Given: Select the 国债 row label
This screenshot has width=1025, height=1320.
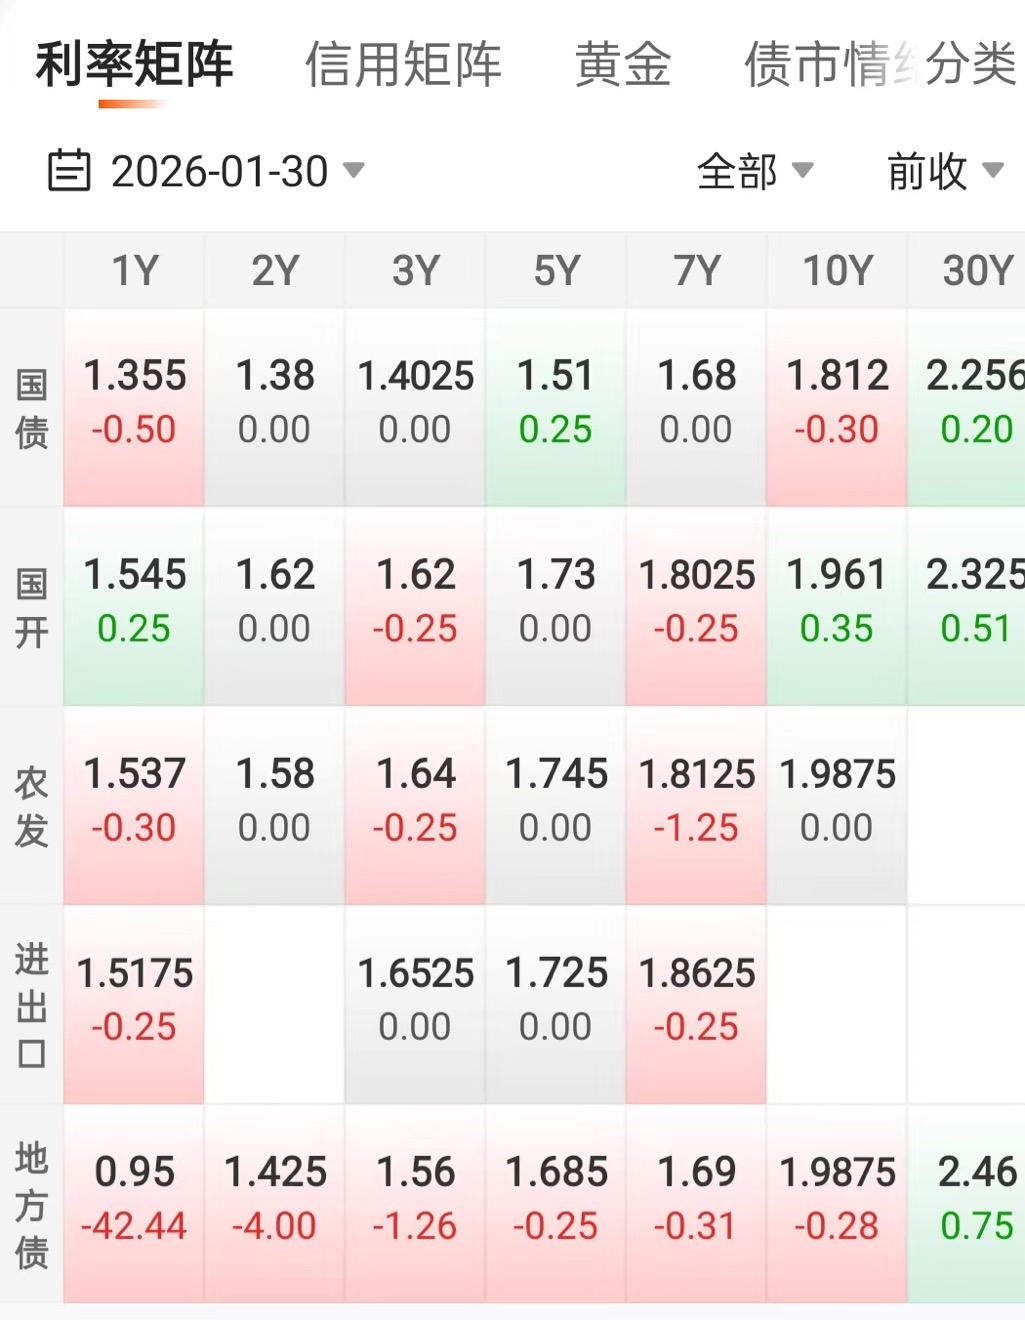Looking at the screenshot, I should (x=32, y=408).
